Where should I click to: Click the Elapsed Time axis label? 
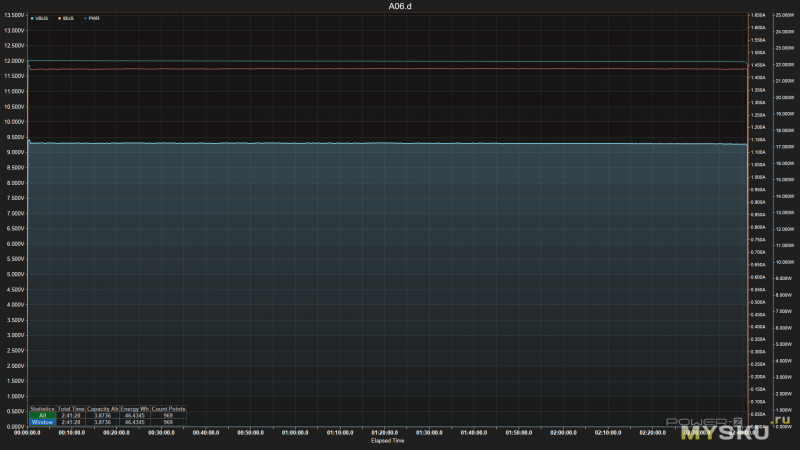tap(388, 440)
